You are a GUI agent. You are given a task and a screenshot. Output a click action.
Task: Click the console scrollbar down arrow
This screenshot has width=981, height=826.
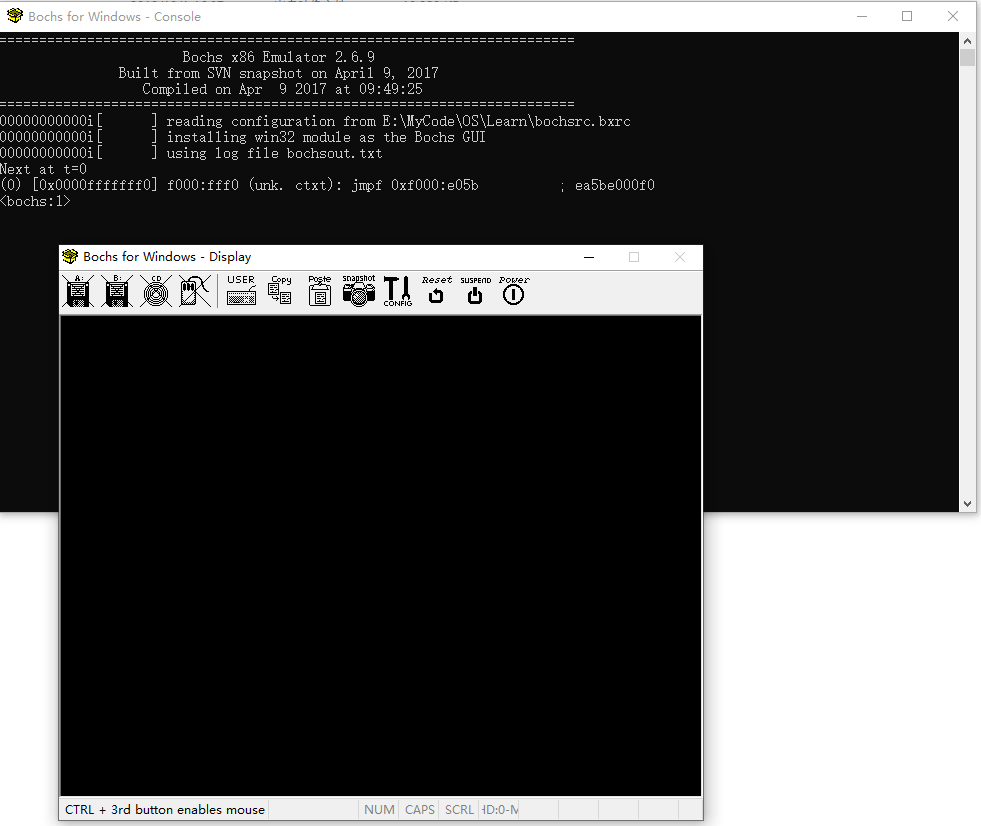pyautogui.click(x=967, y=504)
